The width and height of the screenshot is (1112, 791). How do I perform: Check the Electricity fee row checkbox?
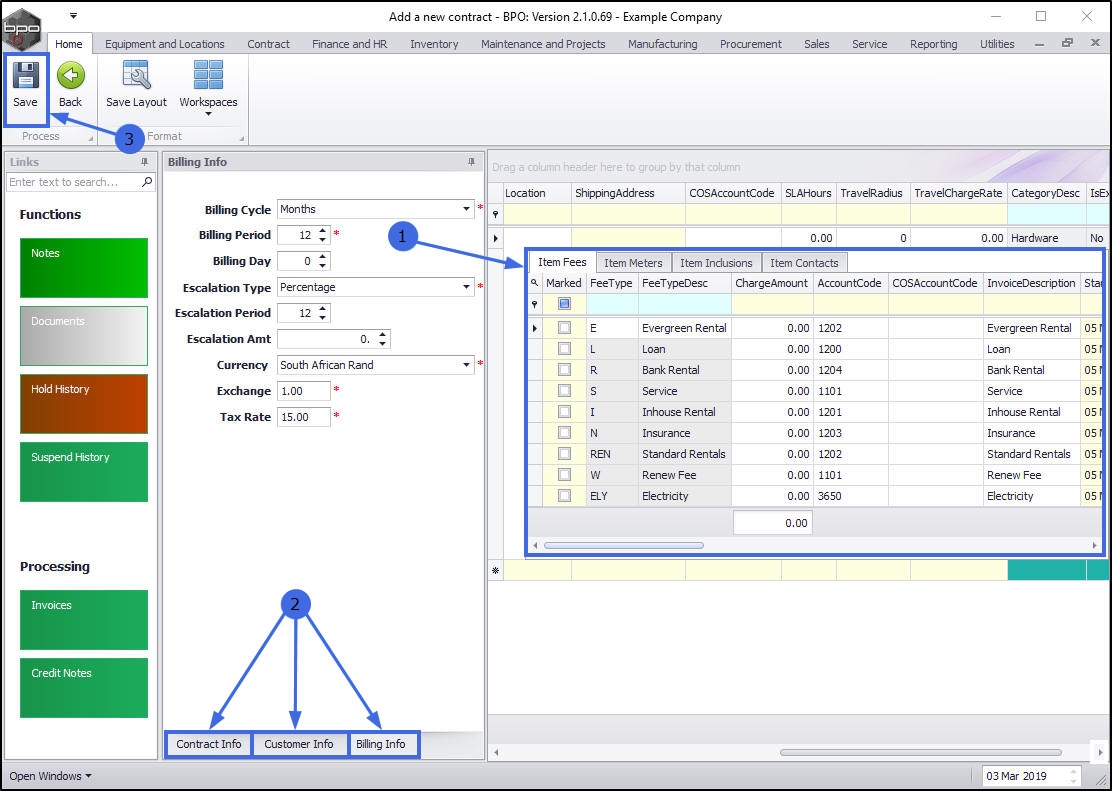pos(564,496)
